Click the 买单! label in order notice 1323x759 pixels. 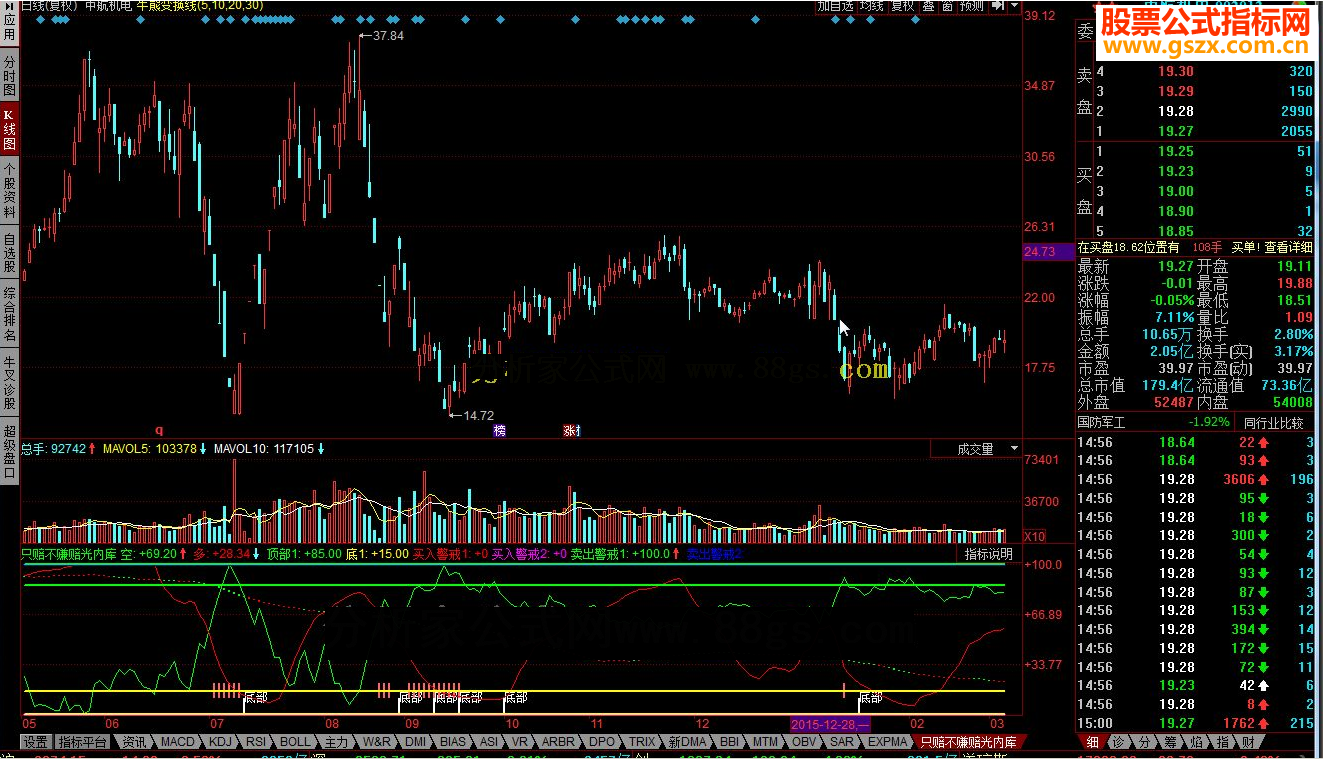pyautogui.click(x=1244, y=247)
